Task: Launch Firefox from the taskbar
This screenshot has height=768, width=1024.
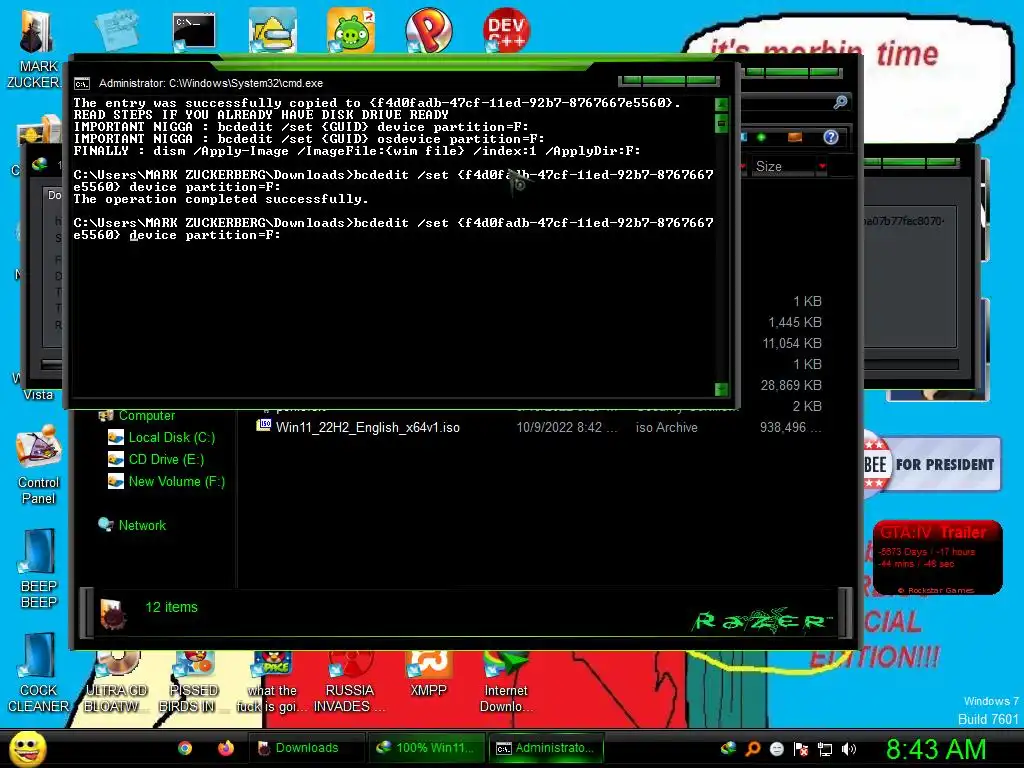Action: (x=226, y=748)
